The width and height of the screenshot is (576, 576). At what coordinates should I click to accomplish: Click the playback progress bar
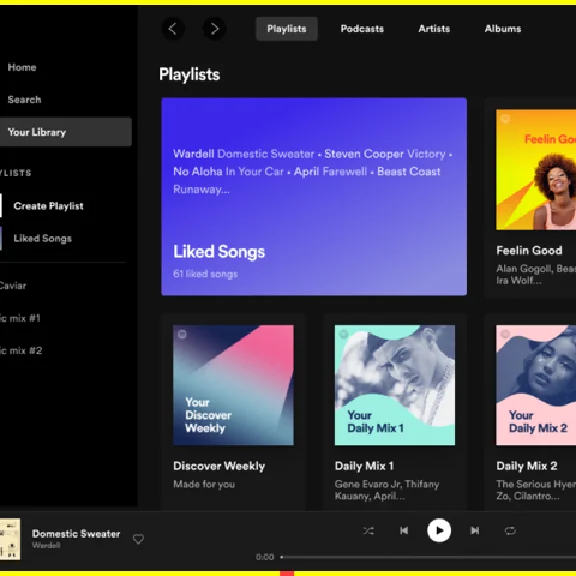(x=428, y=557)
